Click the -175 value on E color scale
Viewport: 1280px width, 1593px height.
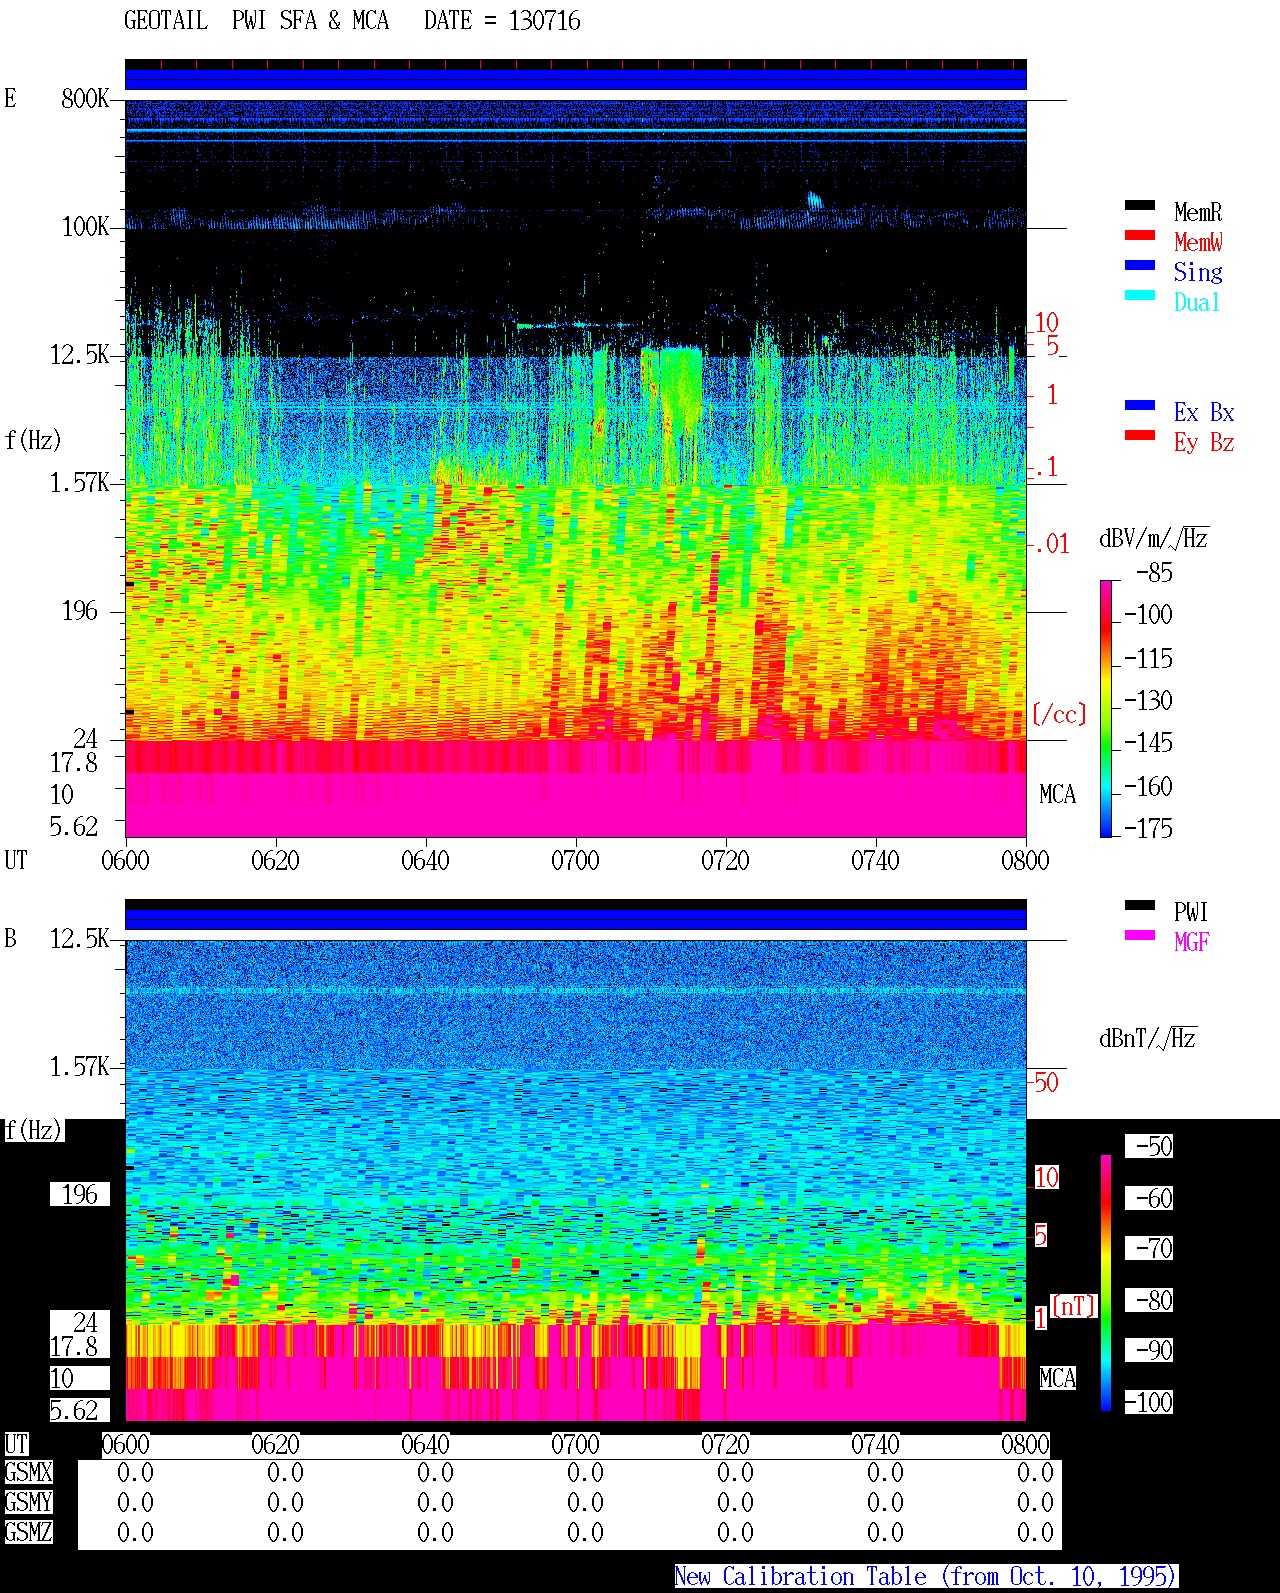(1148, 828)
